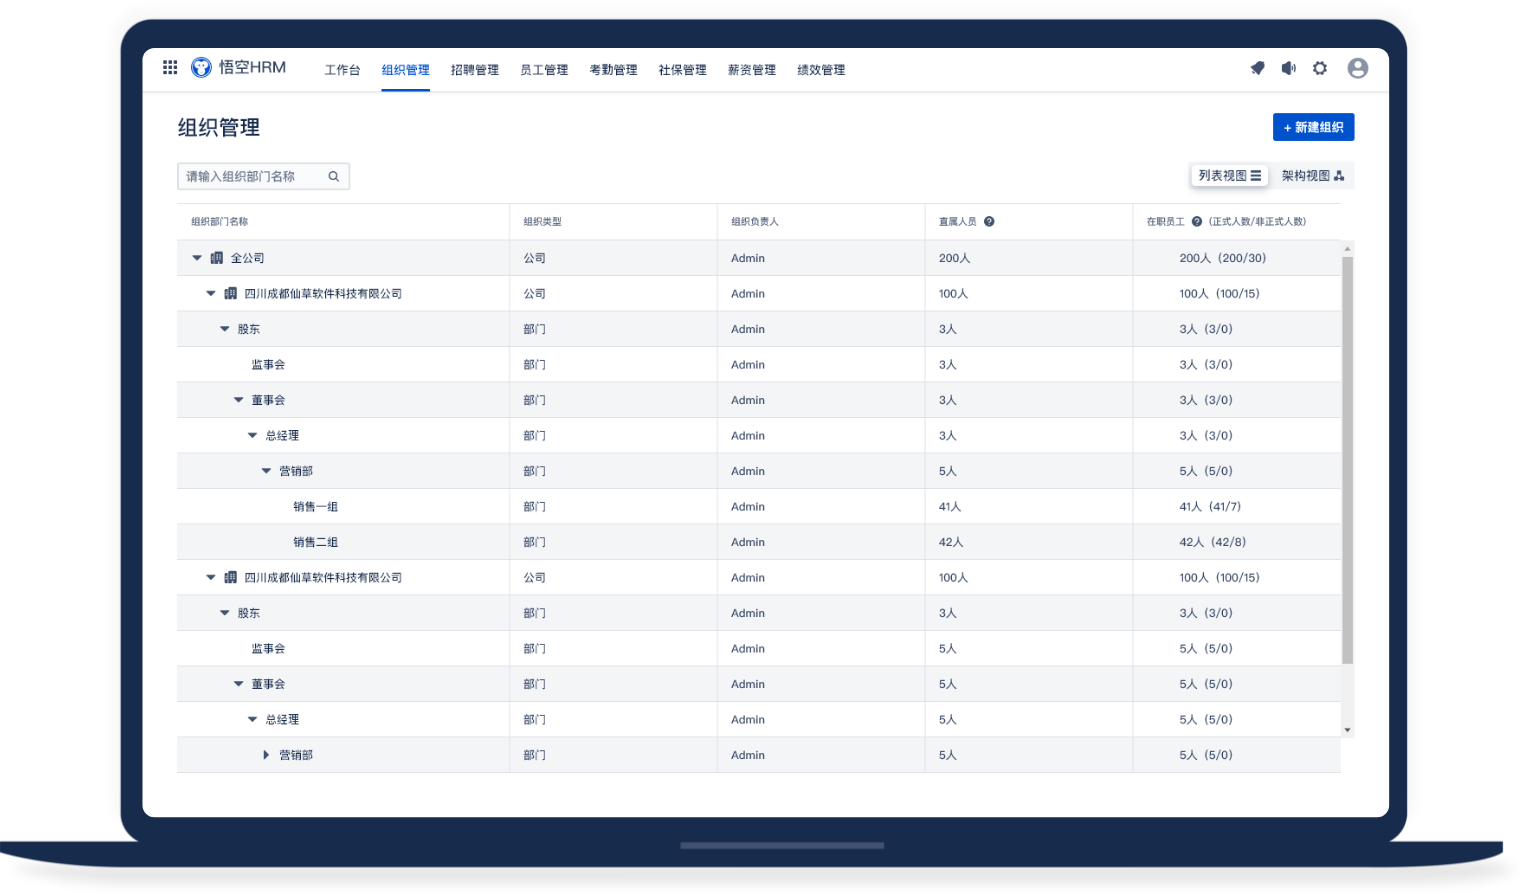Switch to 架构视图 structure view
The height and width of the screenshot is (896, 1524).
pos(1312,176)
